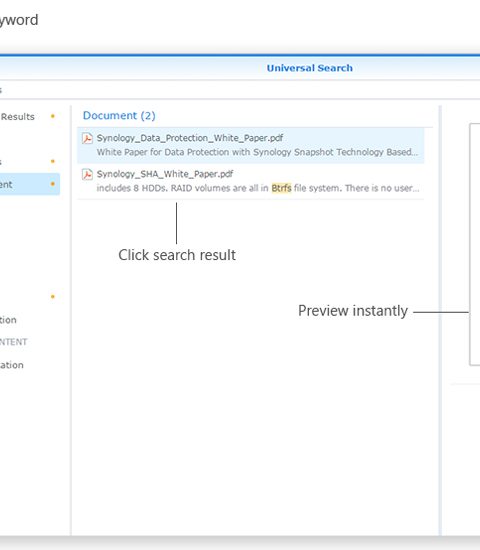480x550 pixels.
Task: Click the preview pane box at right
Action: (x=475, y=244)
